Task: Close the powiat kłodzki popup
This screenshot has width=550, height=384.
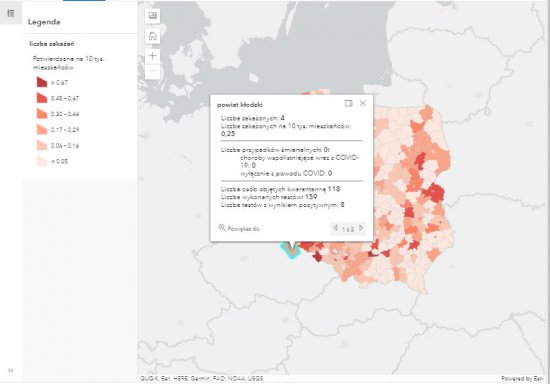Action: (x=363, y=103)
